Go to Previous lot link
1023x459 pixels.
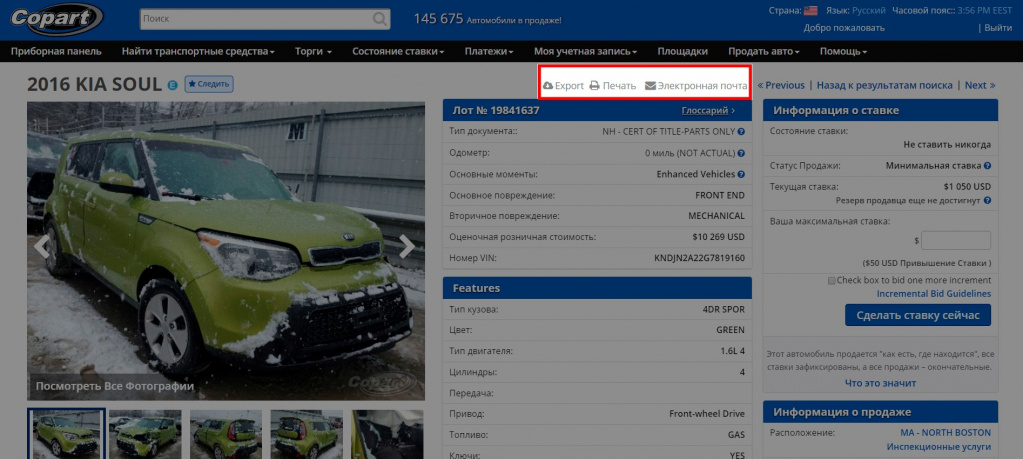781,85
